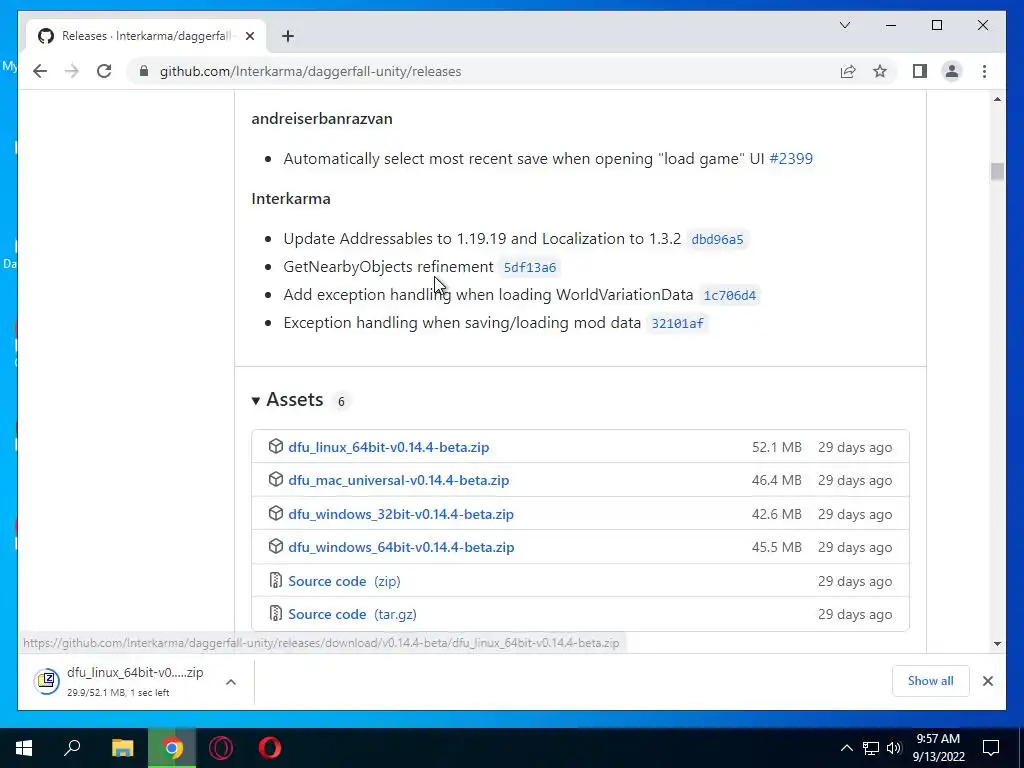
Task: Click package icon beside mac universal zip
Action: (x=276, y=479)
